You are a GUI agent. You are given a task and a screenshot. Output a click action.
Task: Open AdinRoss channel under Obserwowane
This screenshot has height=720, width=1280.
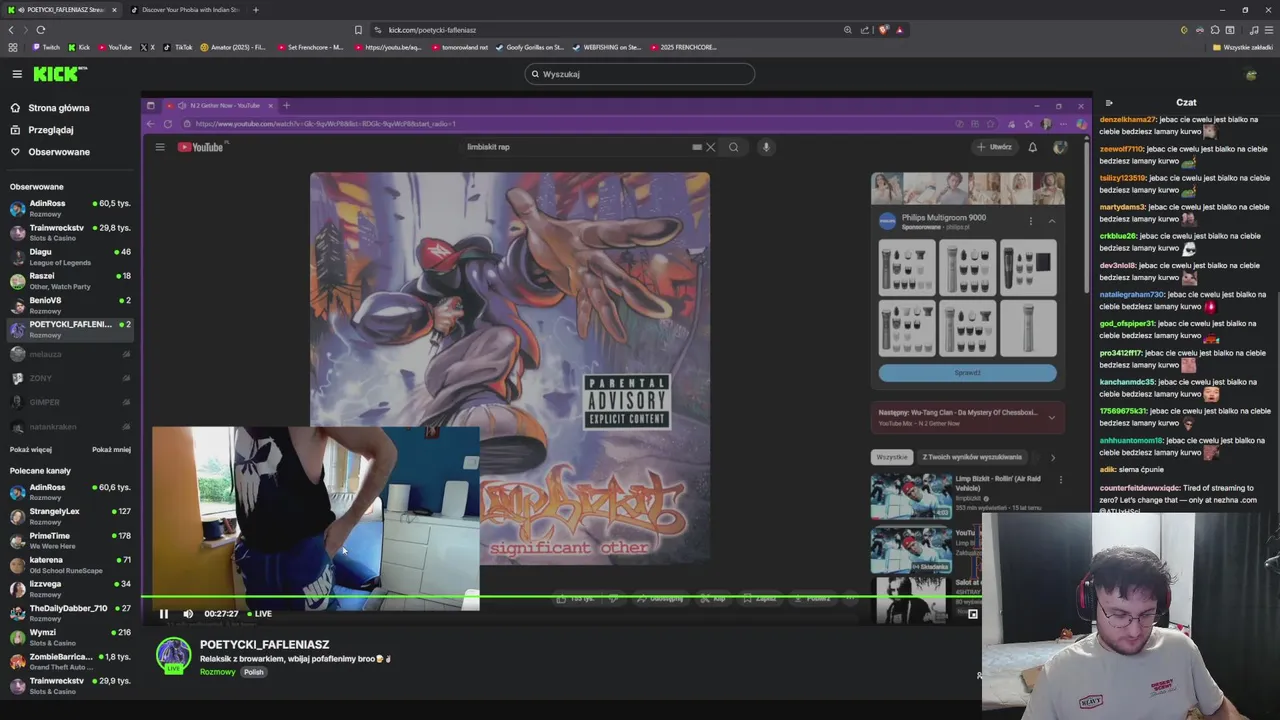70,208
